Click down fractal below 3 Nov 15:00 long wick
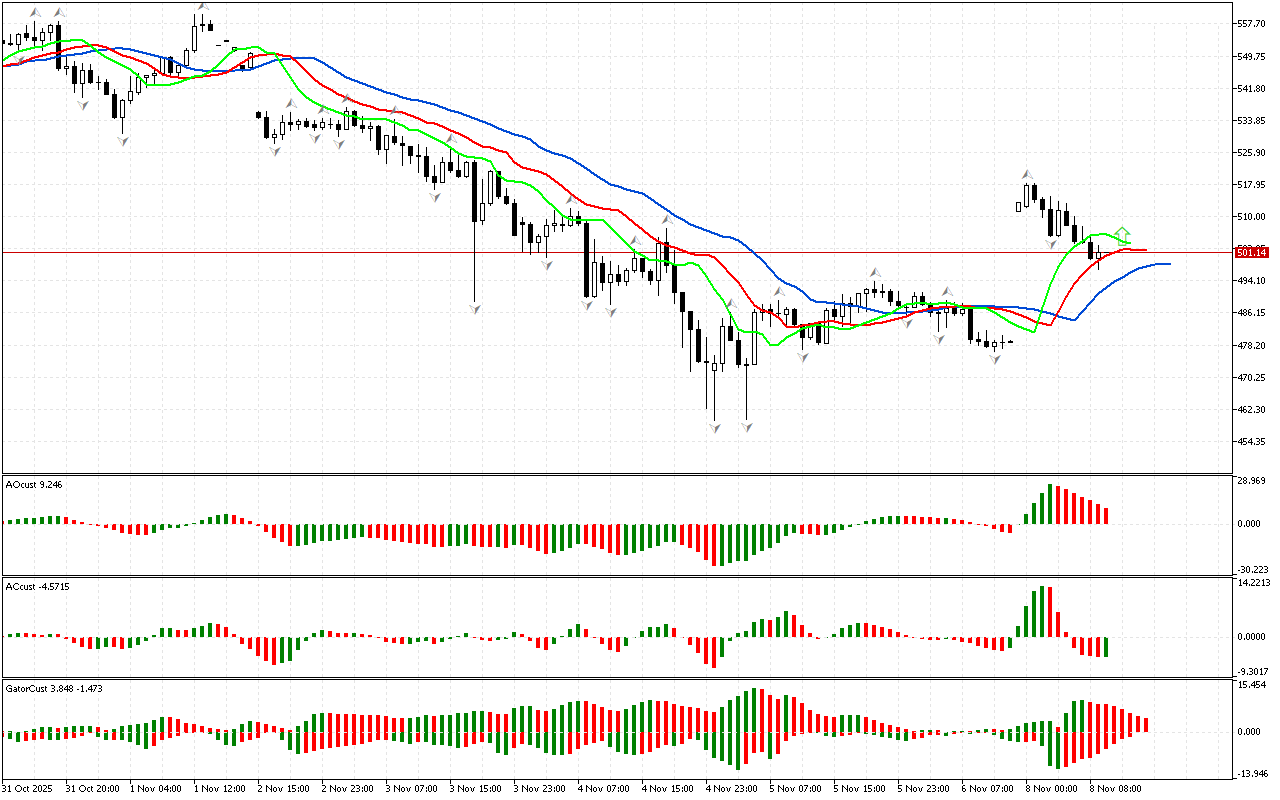1280x800 pixels. [474, 310]
